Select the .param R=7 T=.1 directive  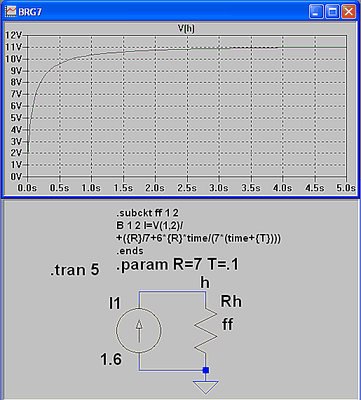pos(177,265)
